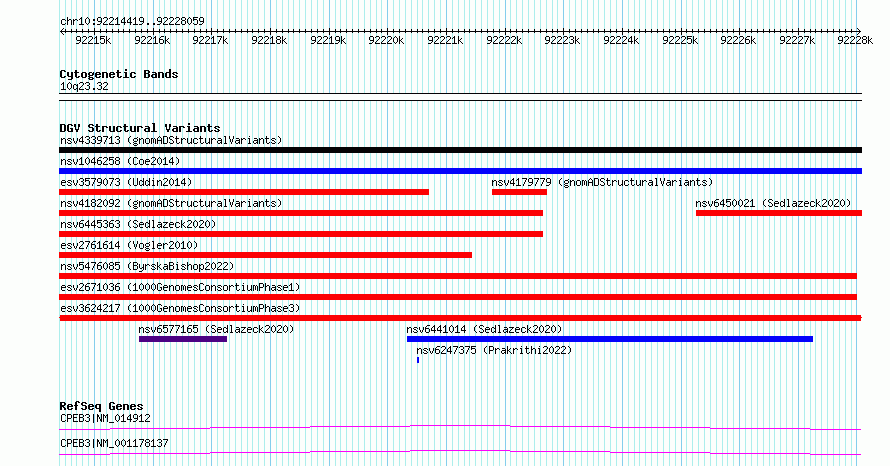
Task: Click the 92227k ruler tick label
Action: [x=797, y=40]
